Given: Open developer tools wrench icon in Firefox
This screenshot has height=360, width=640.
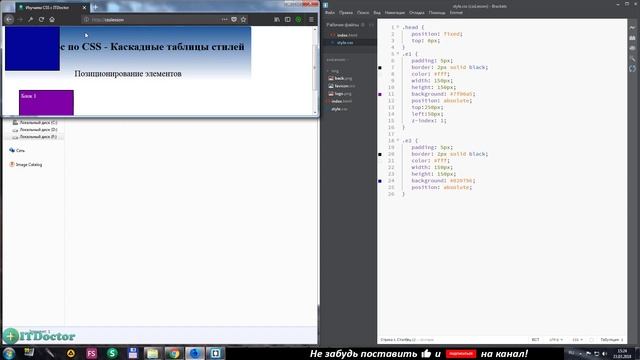Looking at the screenshot, I should click(31, 19).
